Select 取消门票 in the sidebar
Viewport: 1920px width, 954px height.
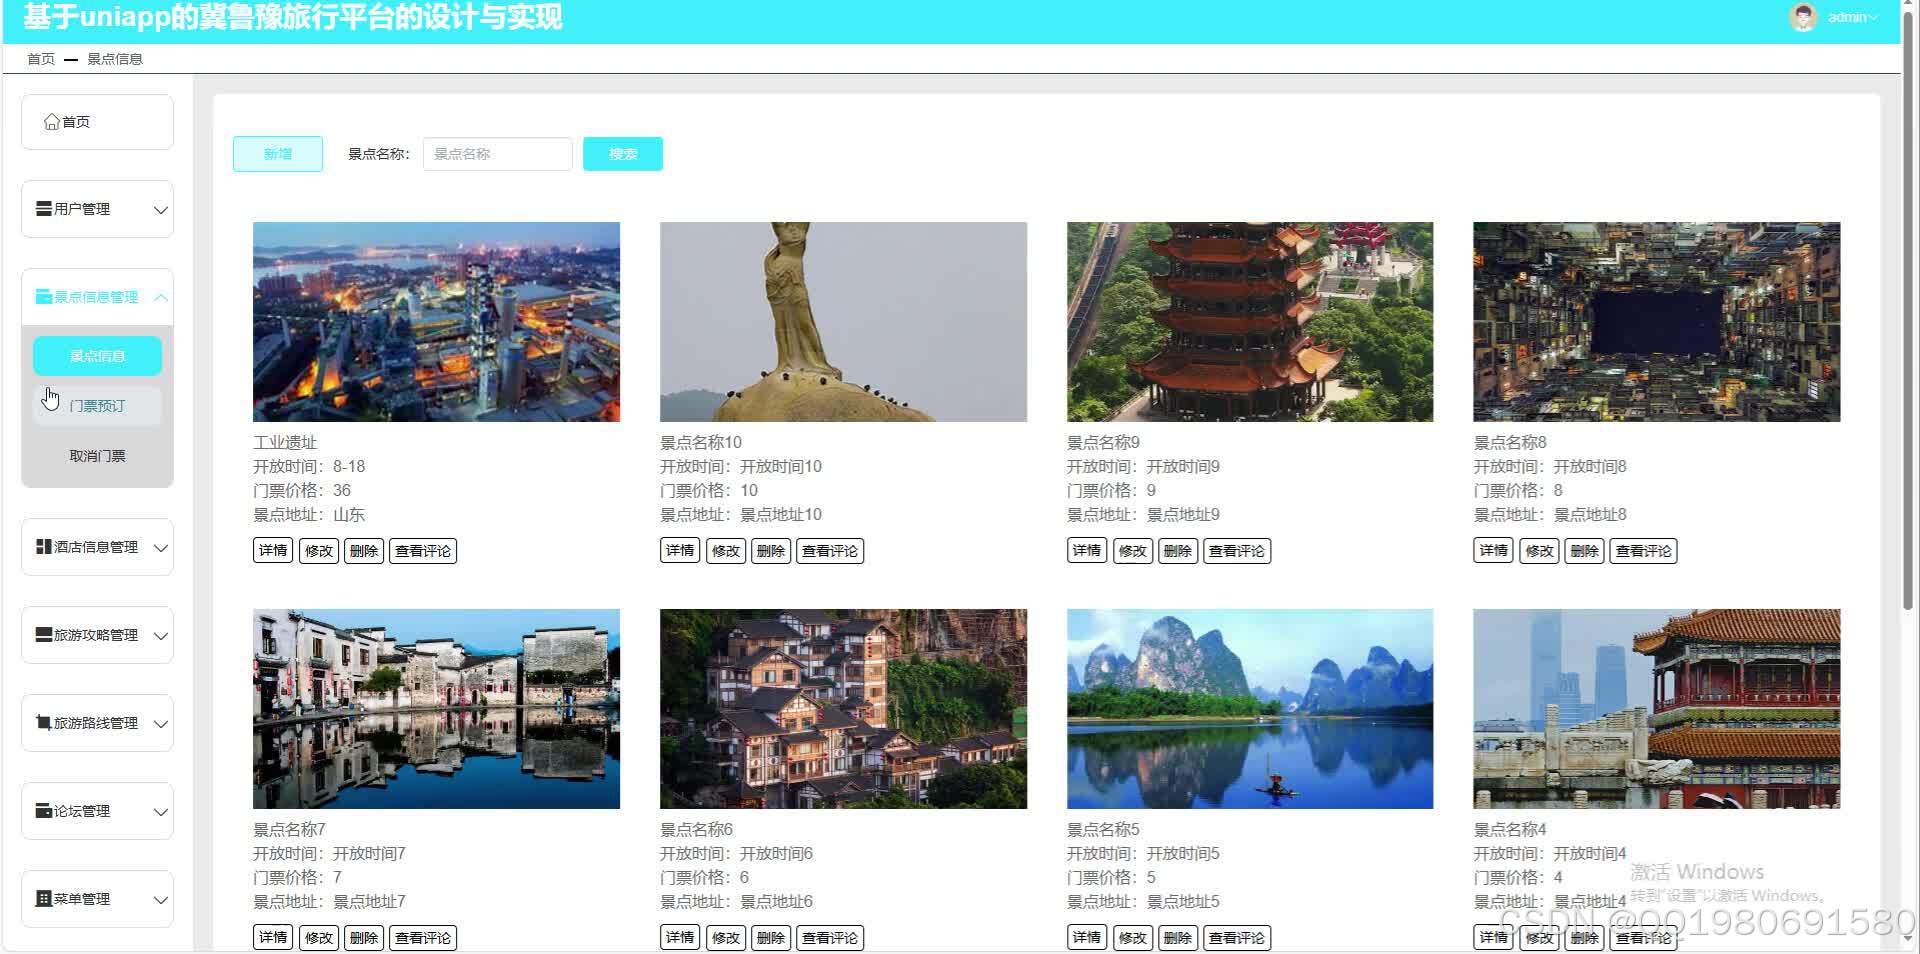point(97,455)
